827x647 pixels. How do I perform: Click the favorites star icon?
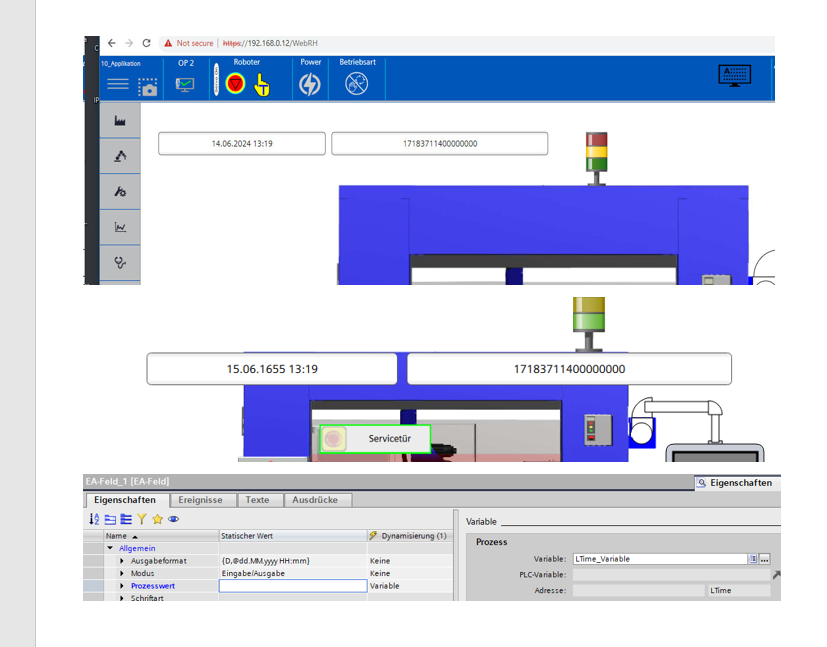(157, 519)
